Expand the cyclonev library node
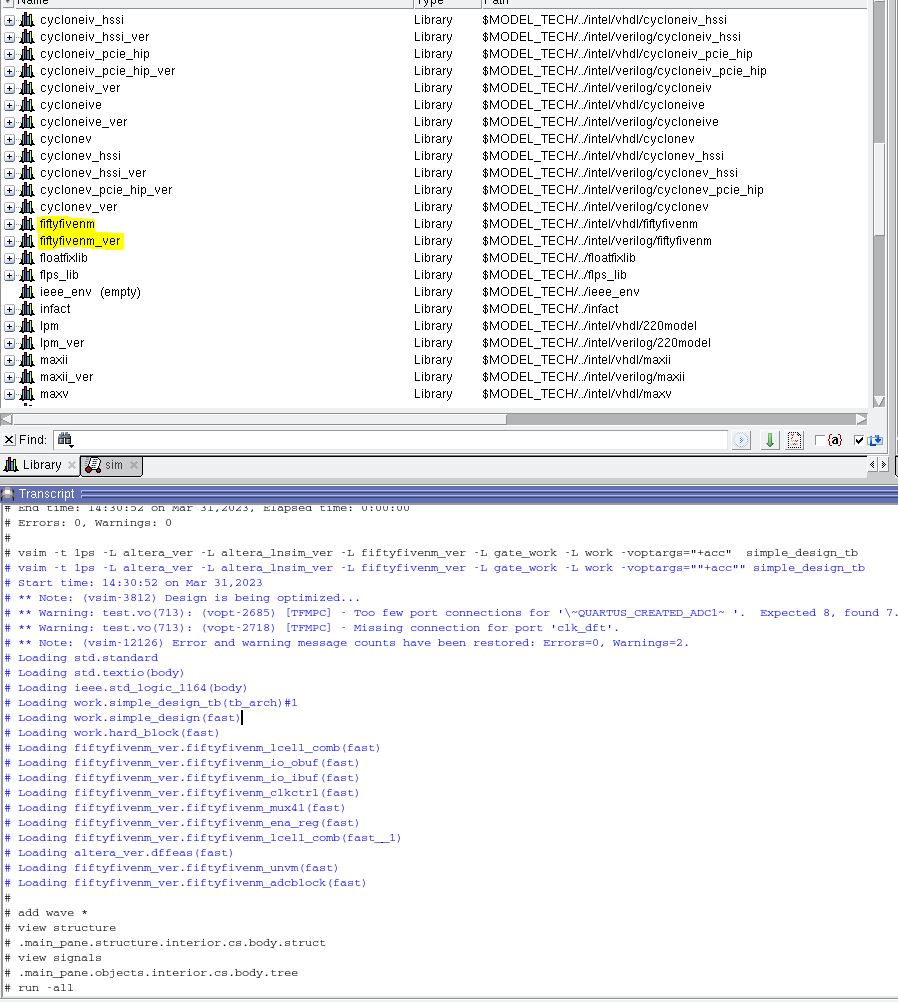This screenshot has width=898, height=1002. (x=10, y=139)
